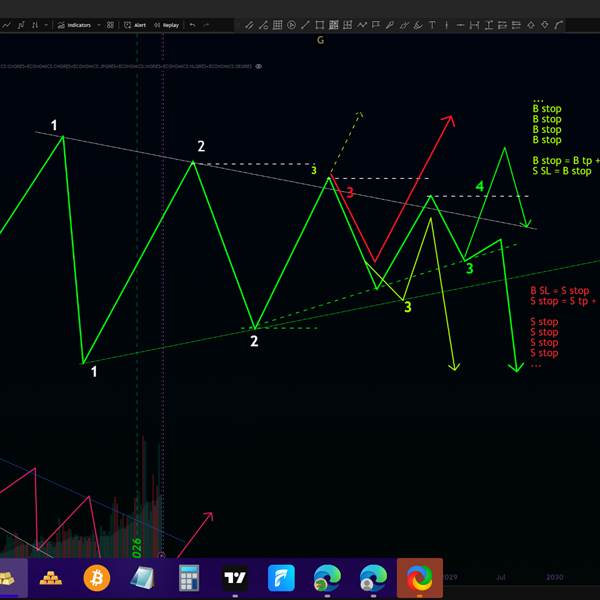
Task: Select the flag mark tool
Action: pos(376,25)
